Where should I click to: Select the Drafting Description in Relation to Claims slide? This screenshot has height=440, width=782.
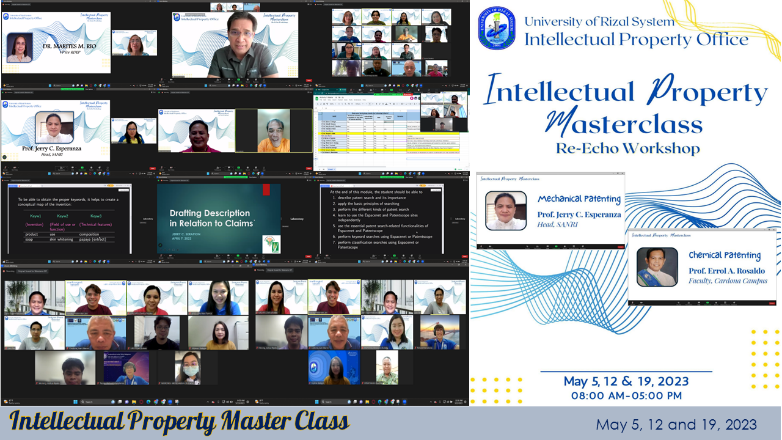coord(219,219)
